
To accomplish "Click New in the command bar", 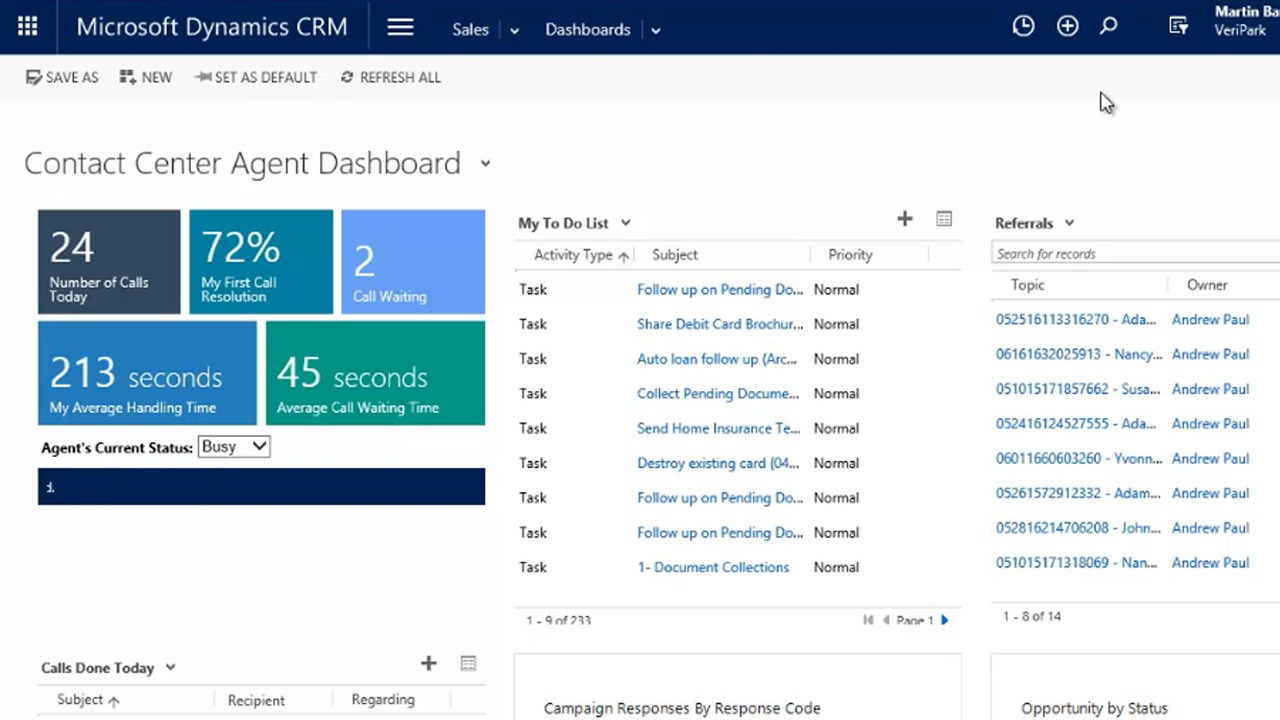I will (x=146, y=77).
